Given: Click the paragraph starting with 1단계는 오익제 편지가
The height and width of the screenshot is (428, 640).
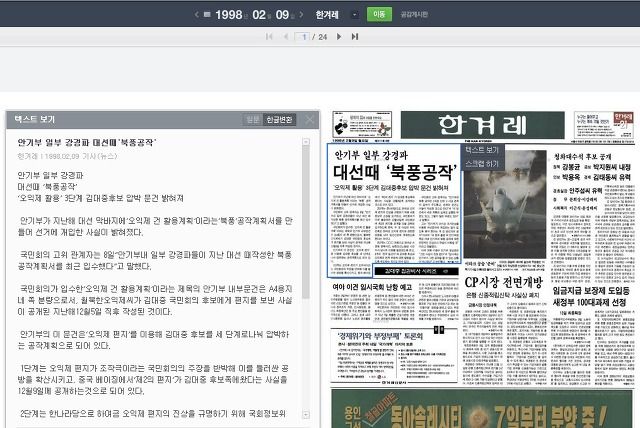Looking at the screenshot, I should tap(153, 379).
